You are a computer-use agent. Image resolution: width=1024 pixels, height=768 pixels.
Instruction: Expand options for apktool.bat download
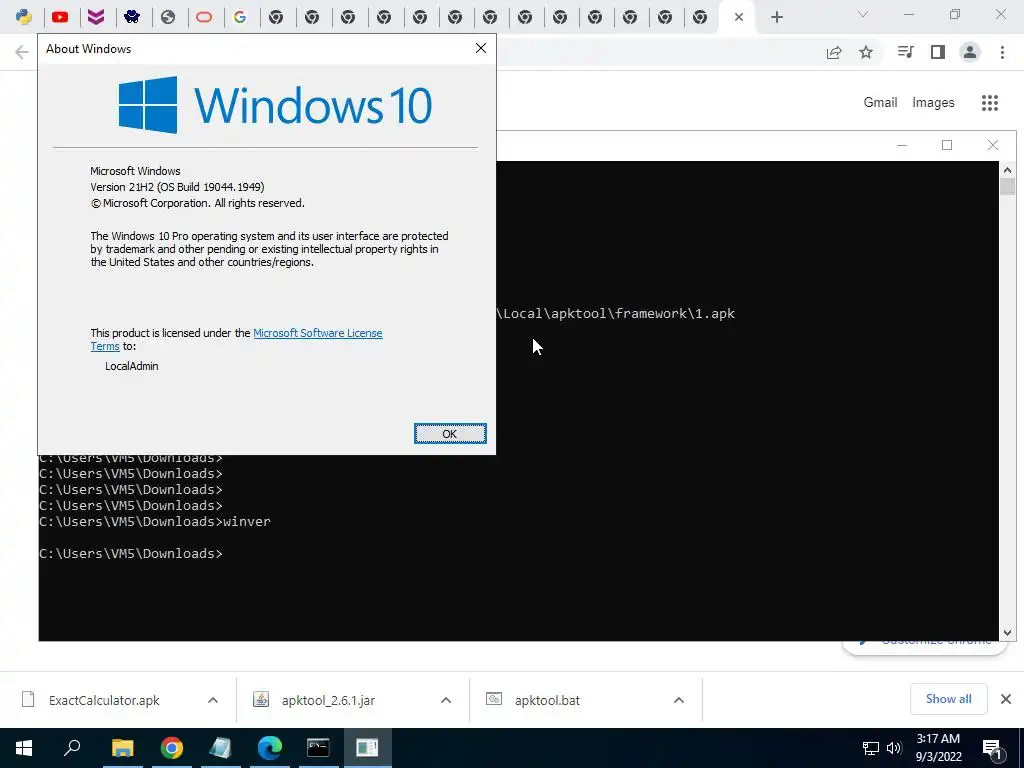(x=679, y=700)
